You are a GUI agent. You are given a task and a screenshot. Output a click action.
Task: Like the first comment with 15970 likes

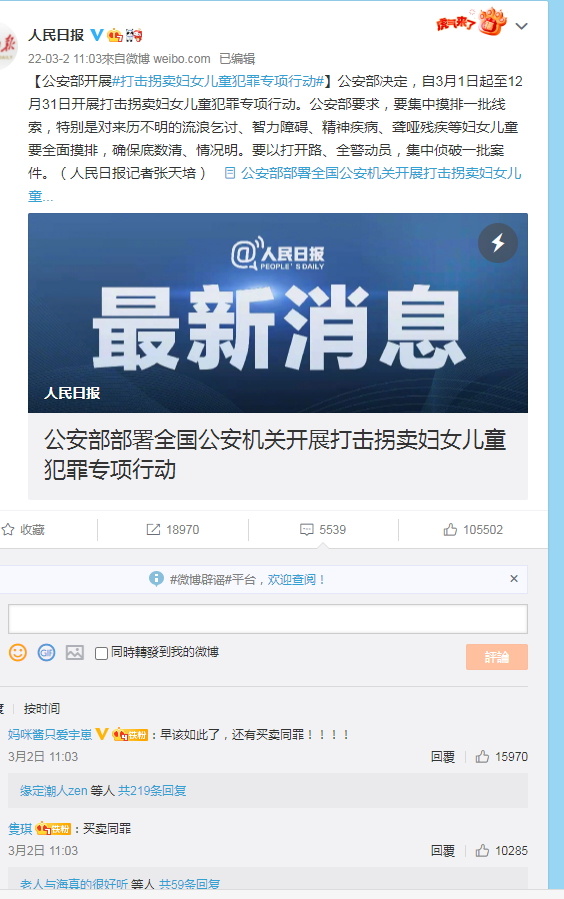tap(482, 757)
